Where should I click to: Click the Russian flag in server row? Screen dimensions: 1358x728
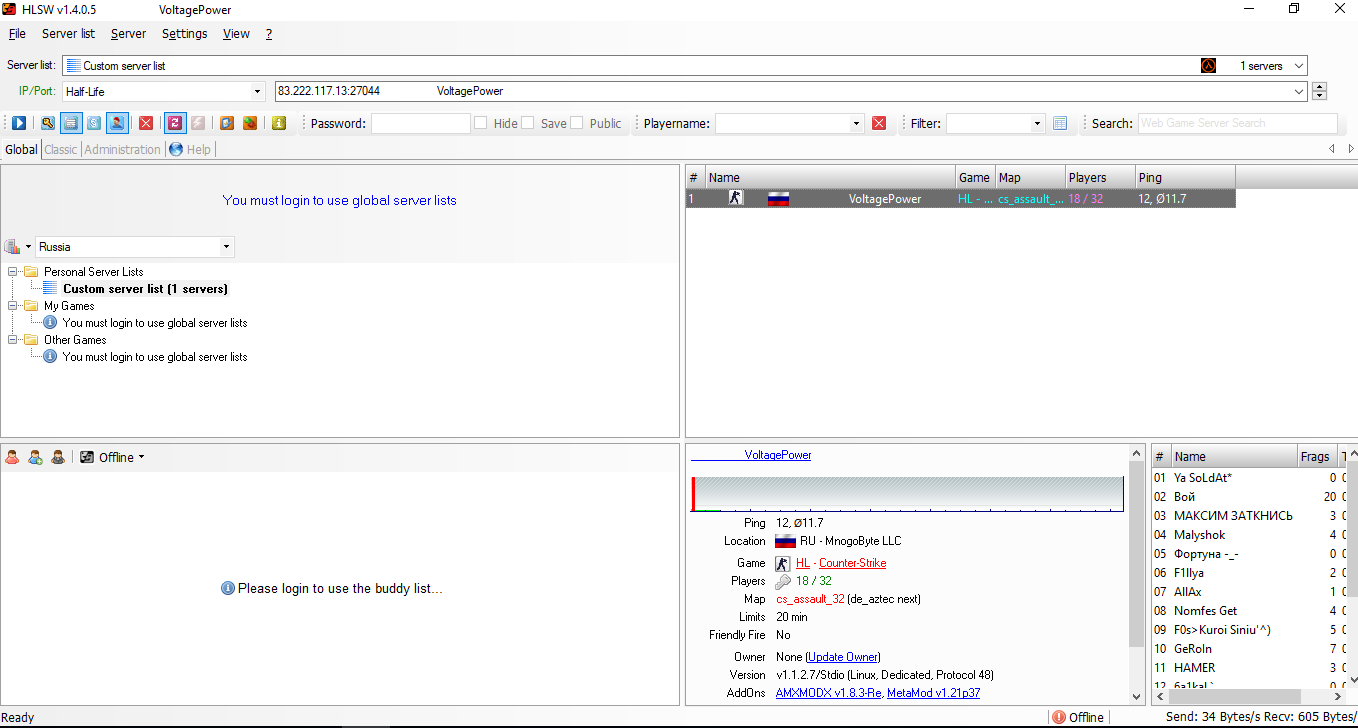click(x=778, y=199)
